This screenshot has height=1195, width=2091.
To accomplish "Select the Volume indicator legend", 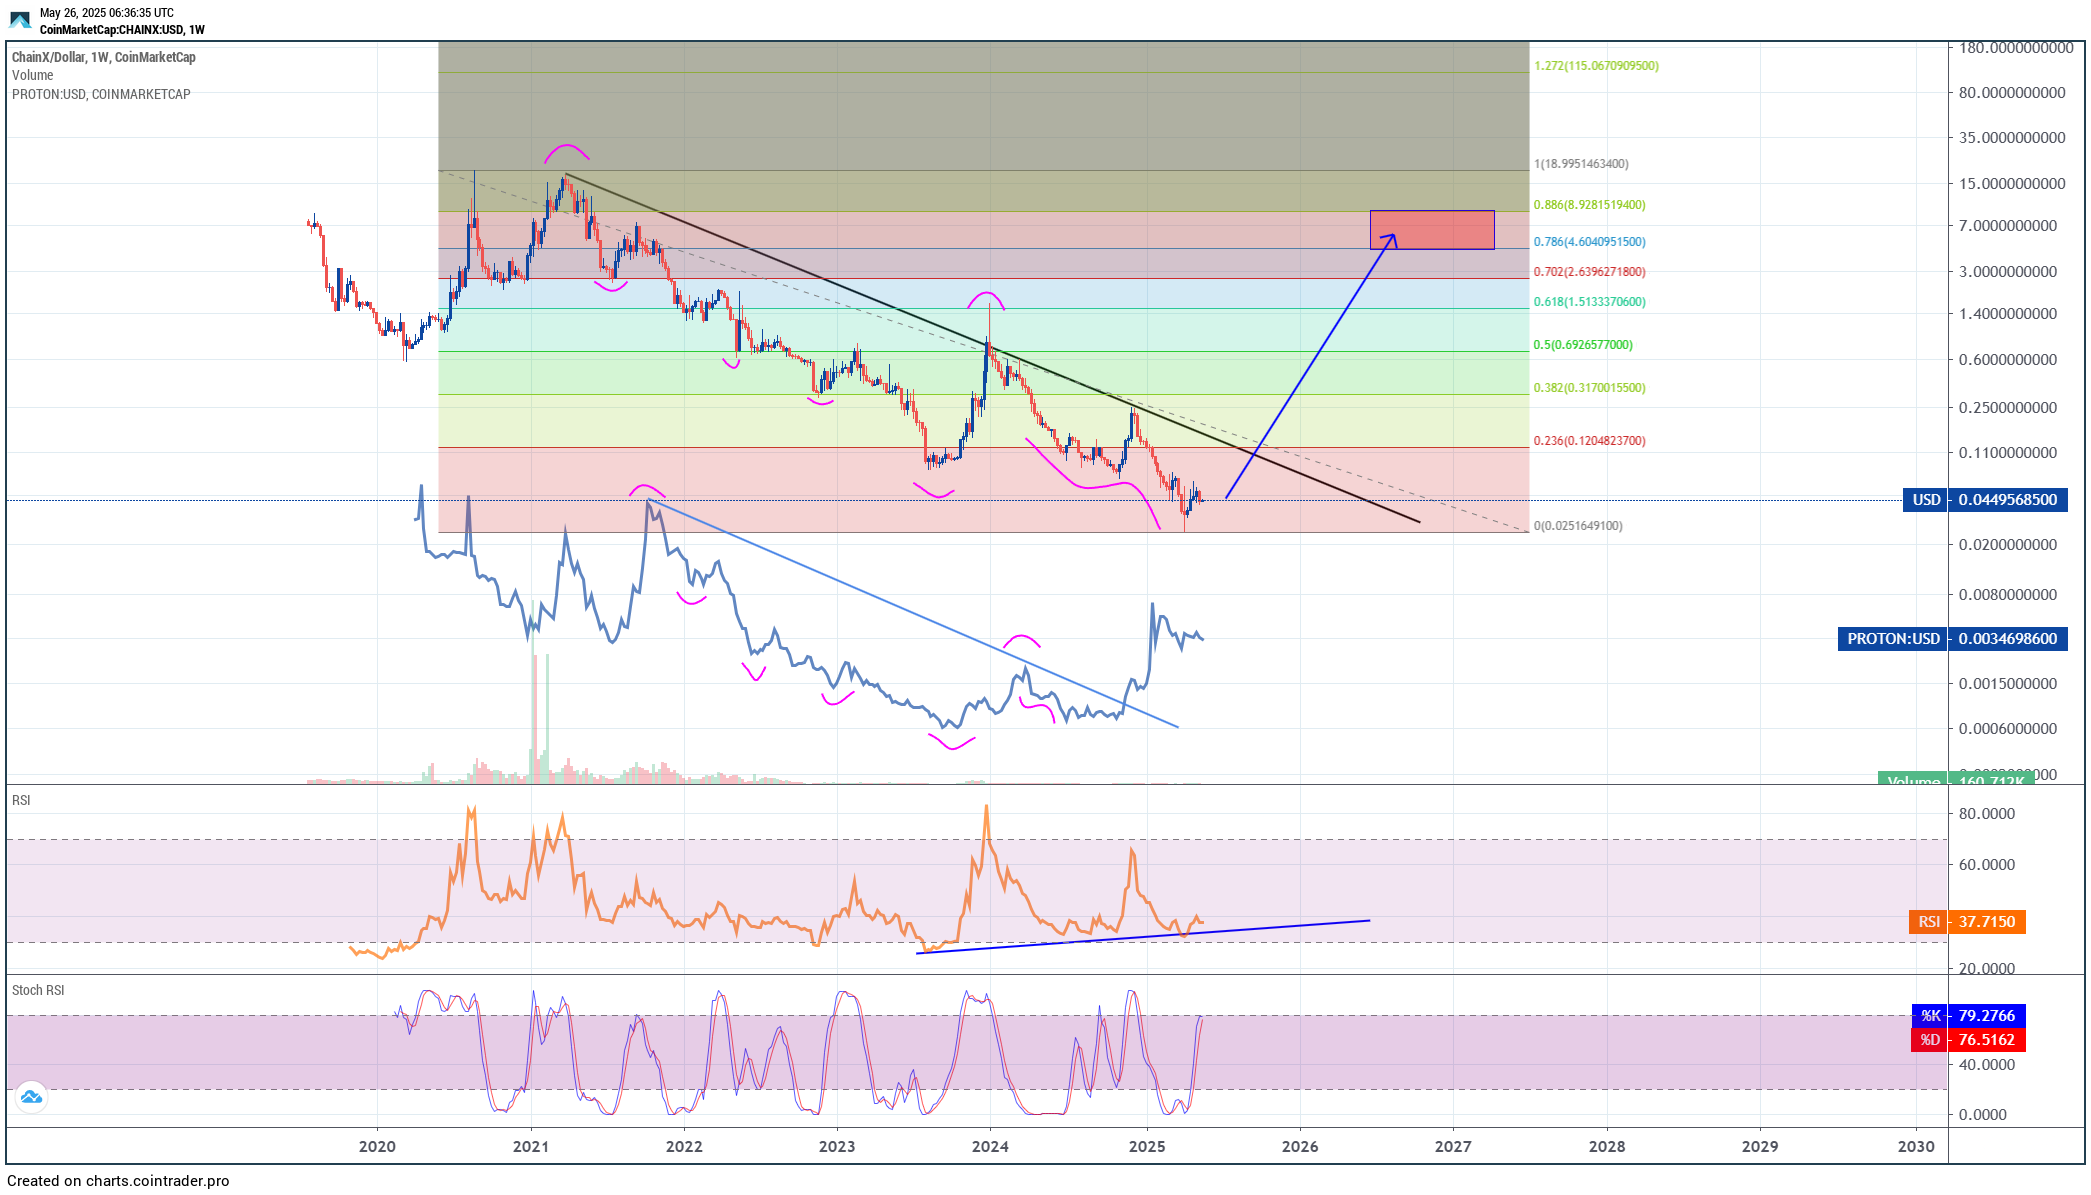I will (33, 75).
